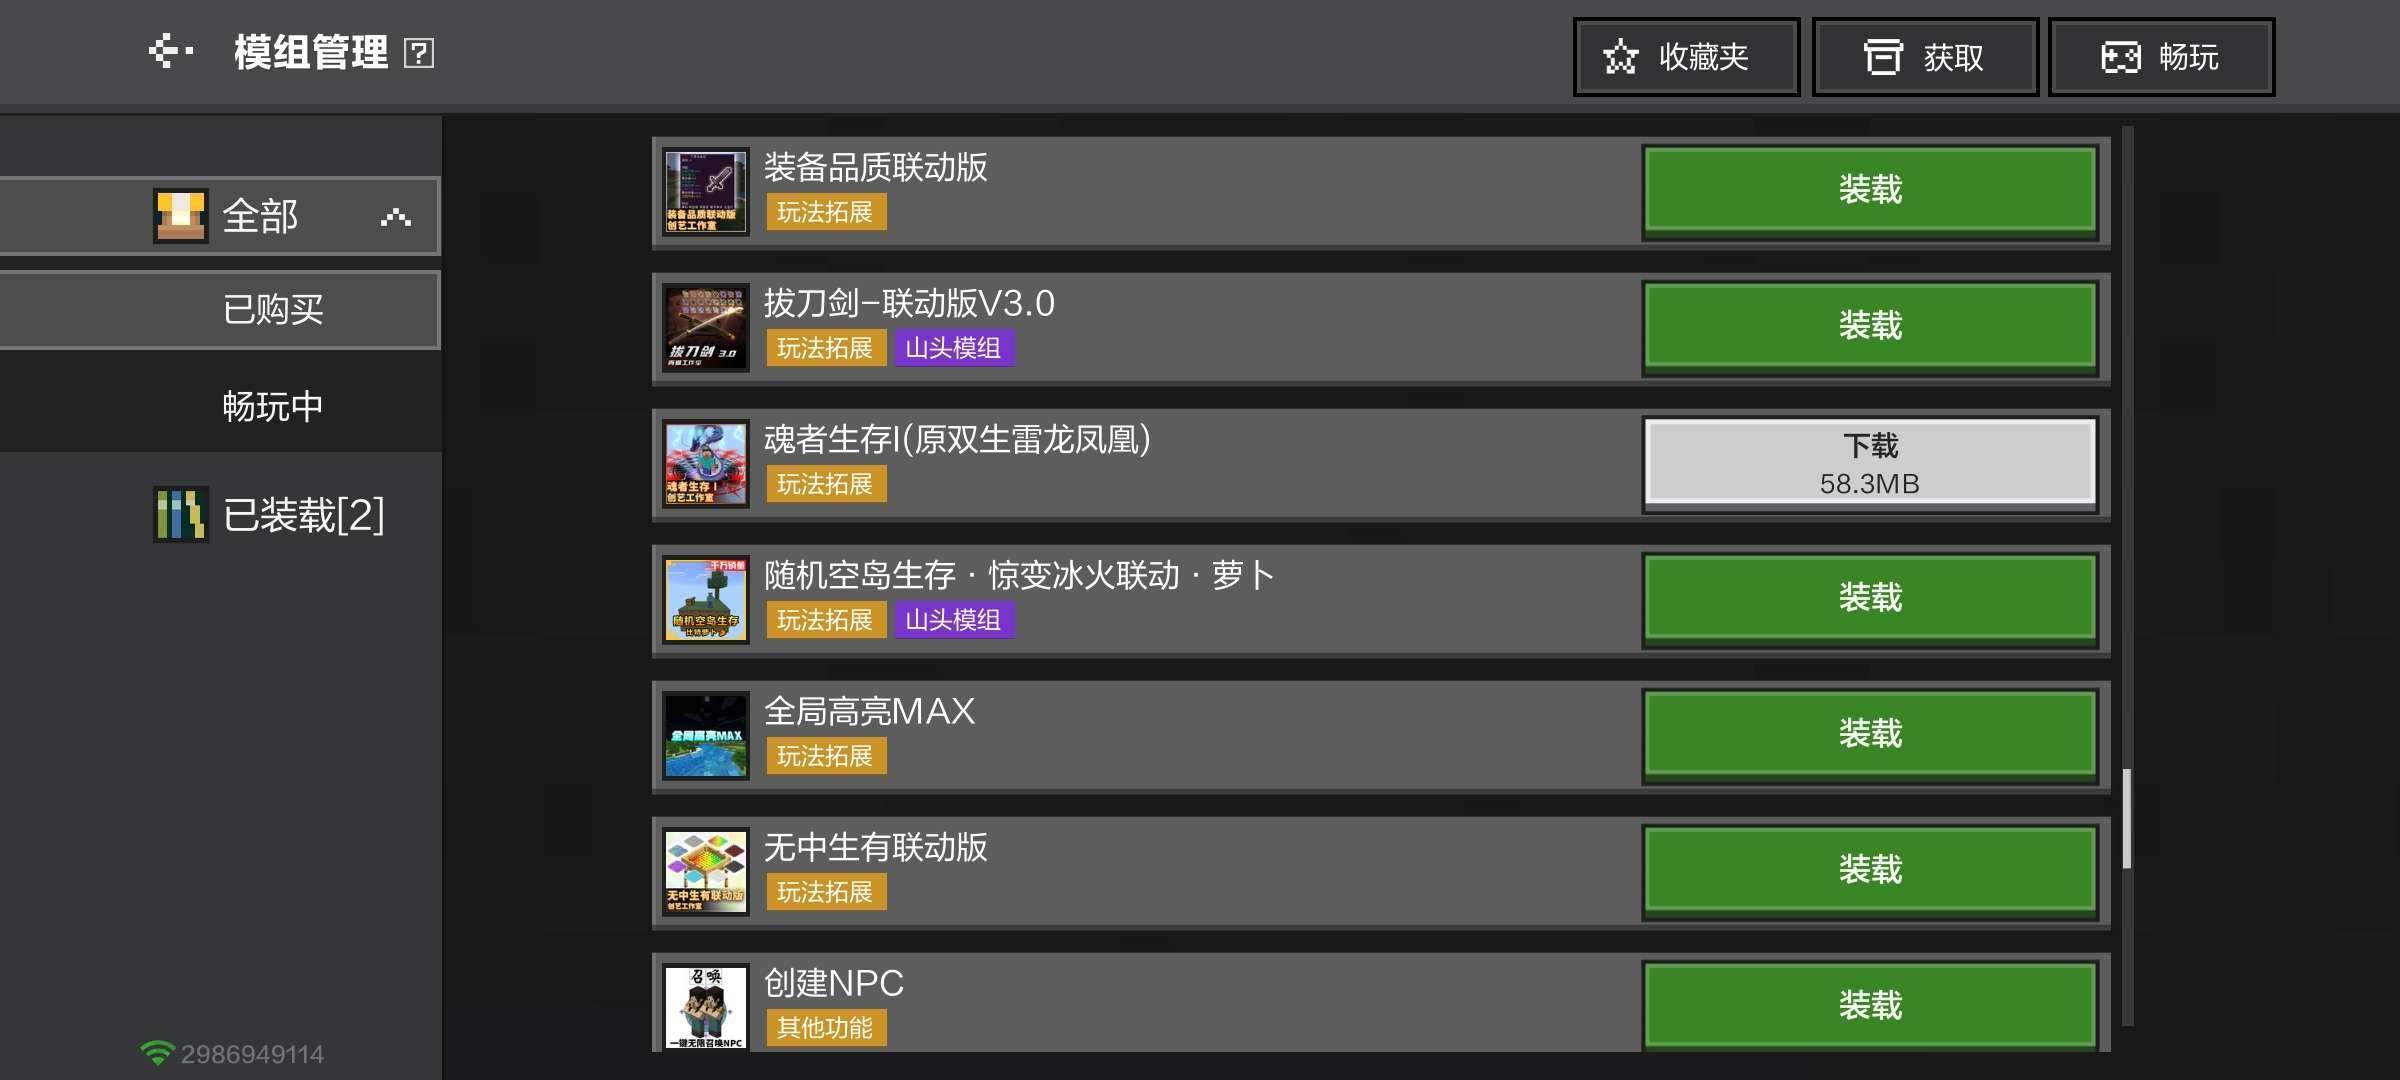Open the 畅玩 gamepad button
This screenshot has height=1080, width=2400.
[x=2161, y=57]
